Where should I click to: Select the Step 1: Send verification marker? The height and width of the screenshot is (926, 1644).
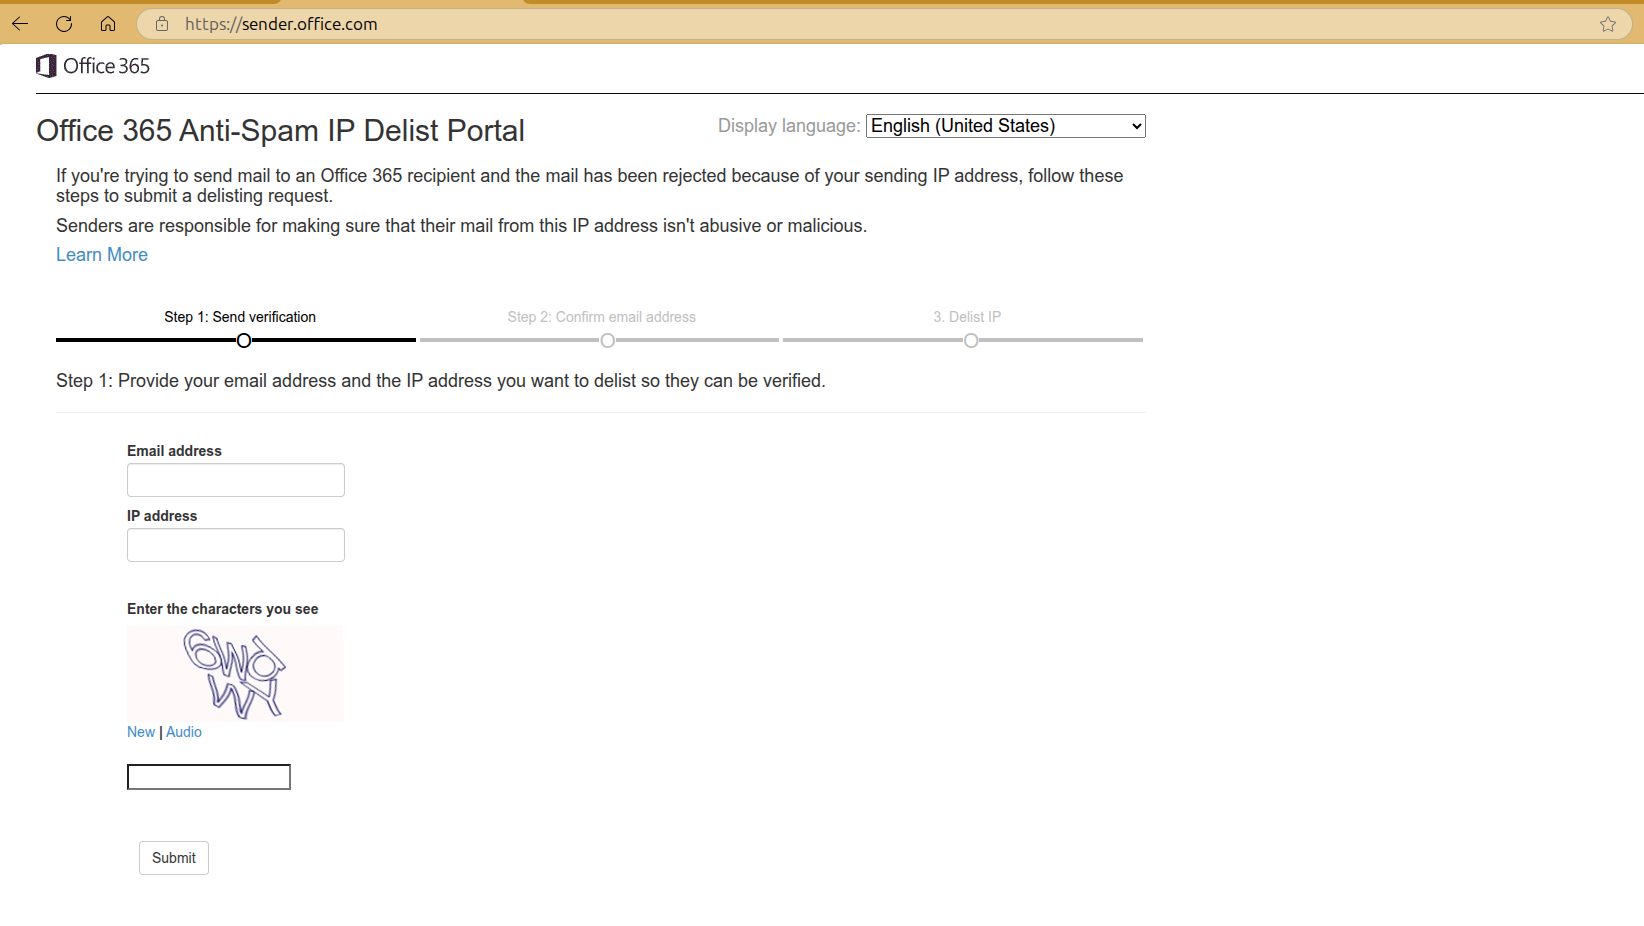tap(244, 340)
